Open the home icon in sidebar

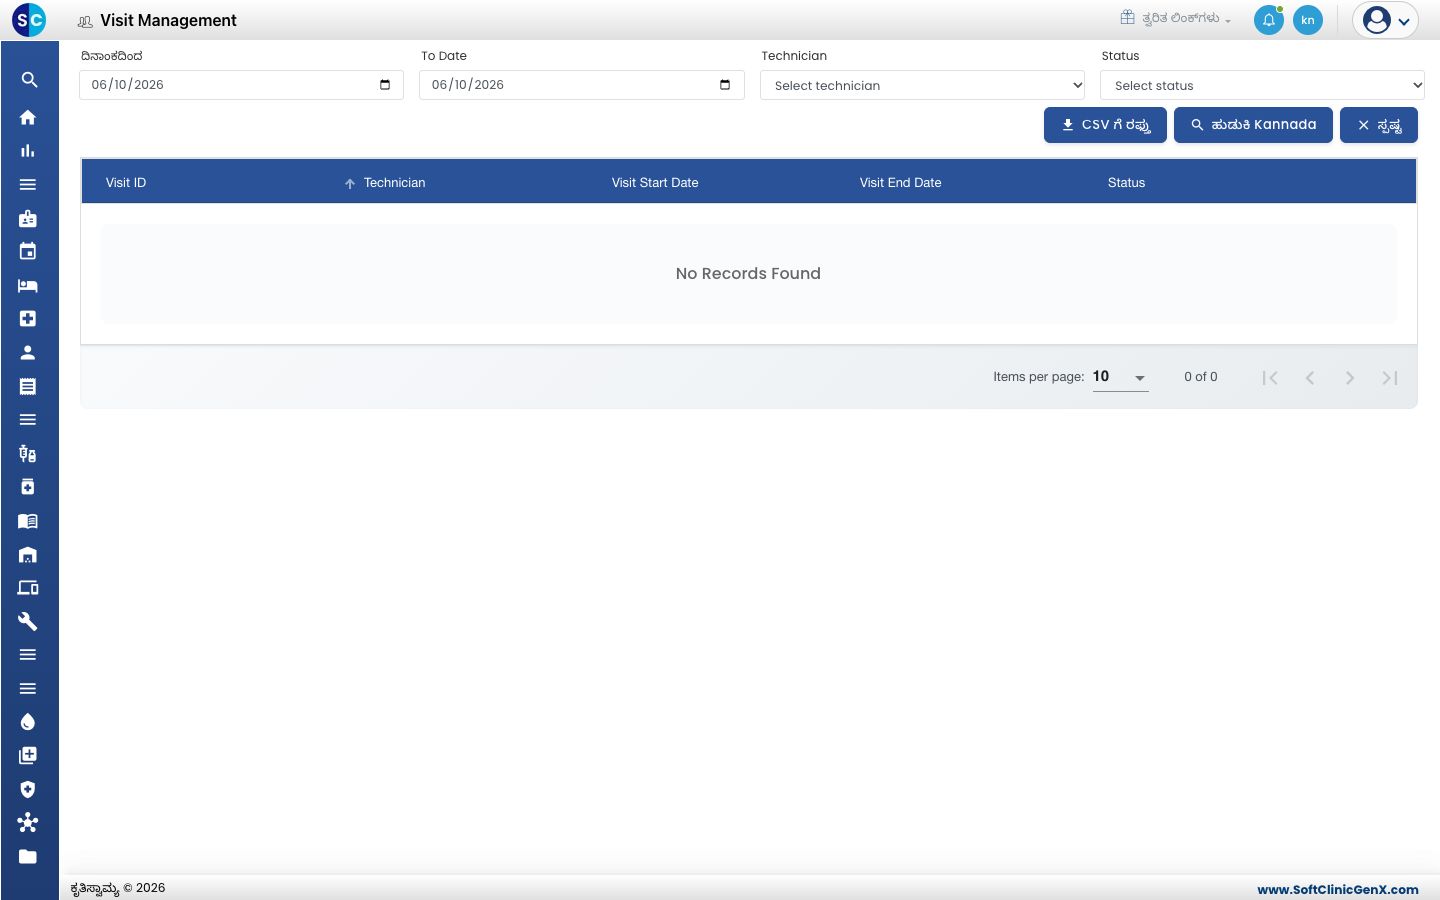pyautogui.click(x=28, y=117)
